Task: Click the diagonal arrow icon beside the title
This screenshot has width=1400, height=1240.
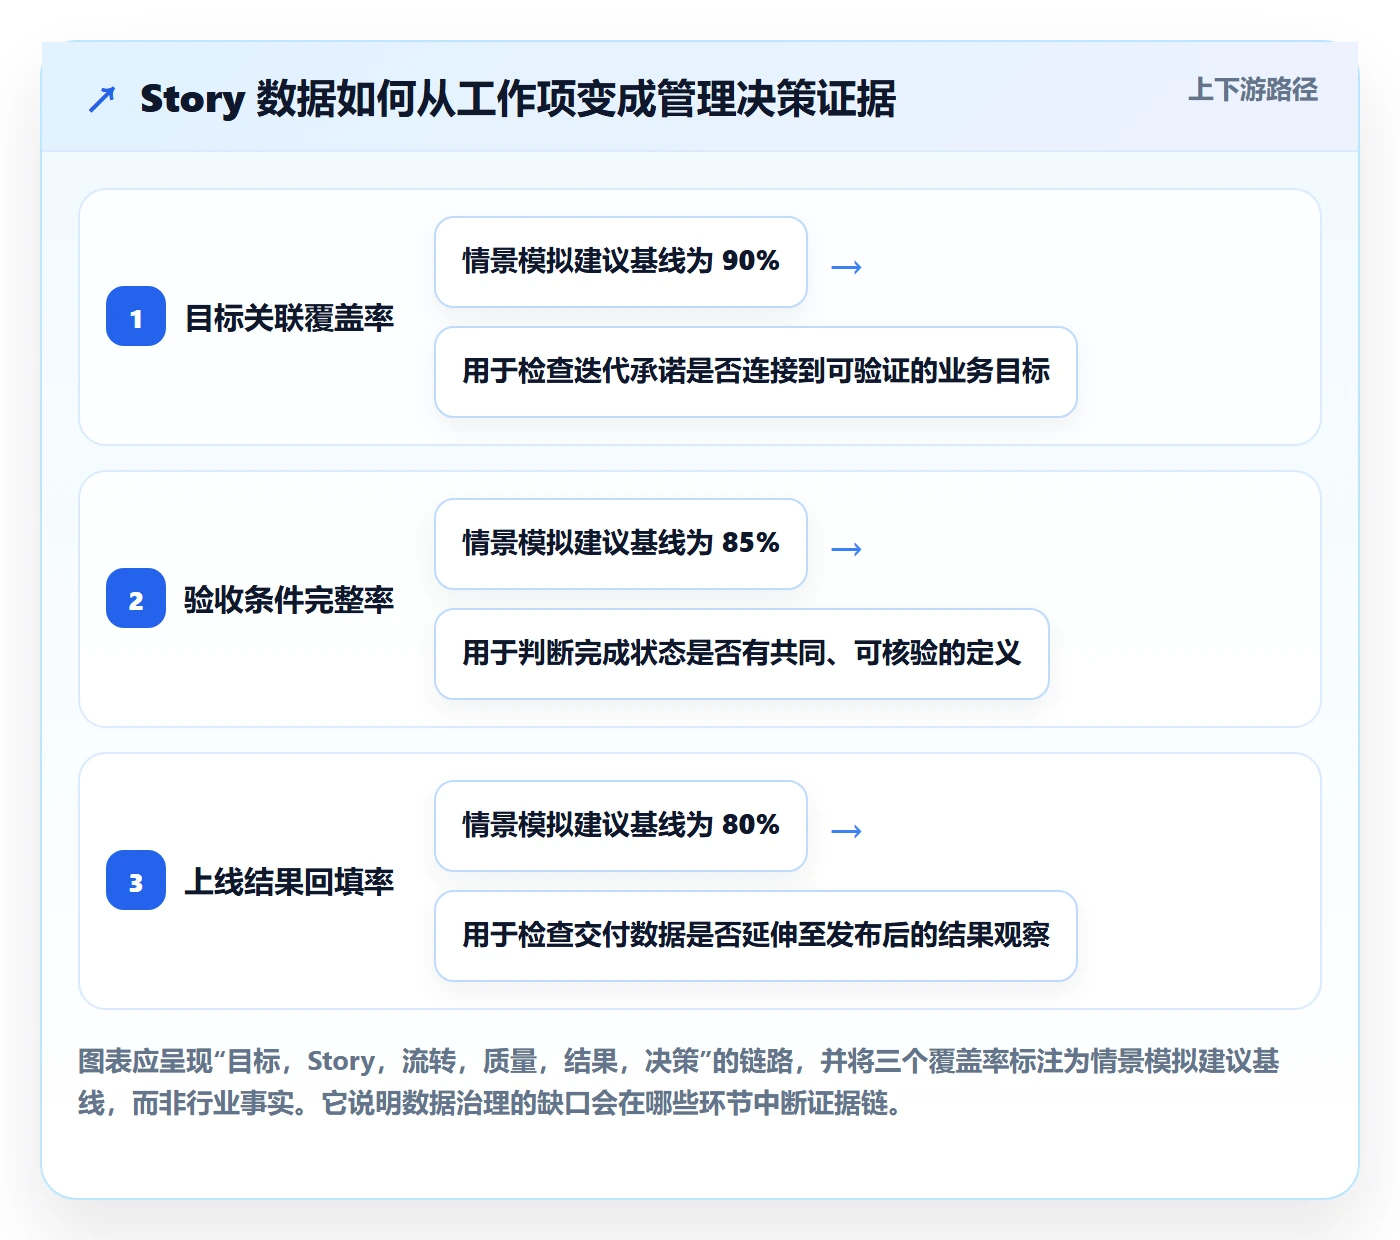Action: pos(102,99)
